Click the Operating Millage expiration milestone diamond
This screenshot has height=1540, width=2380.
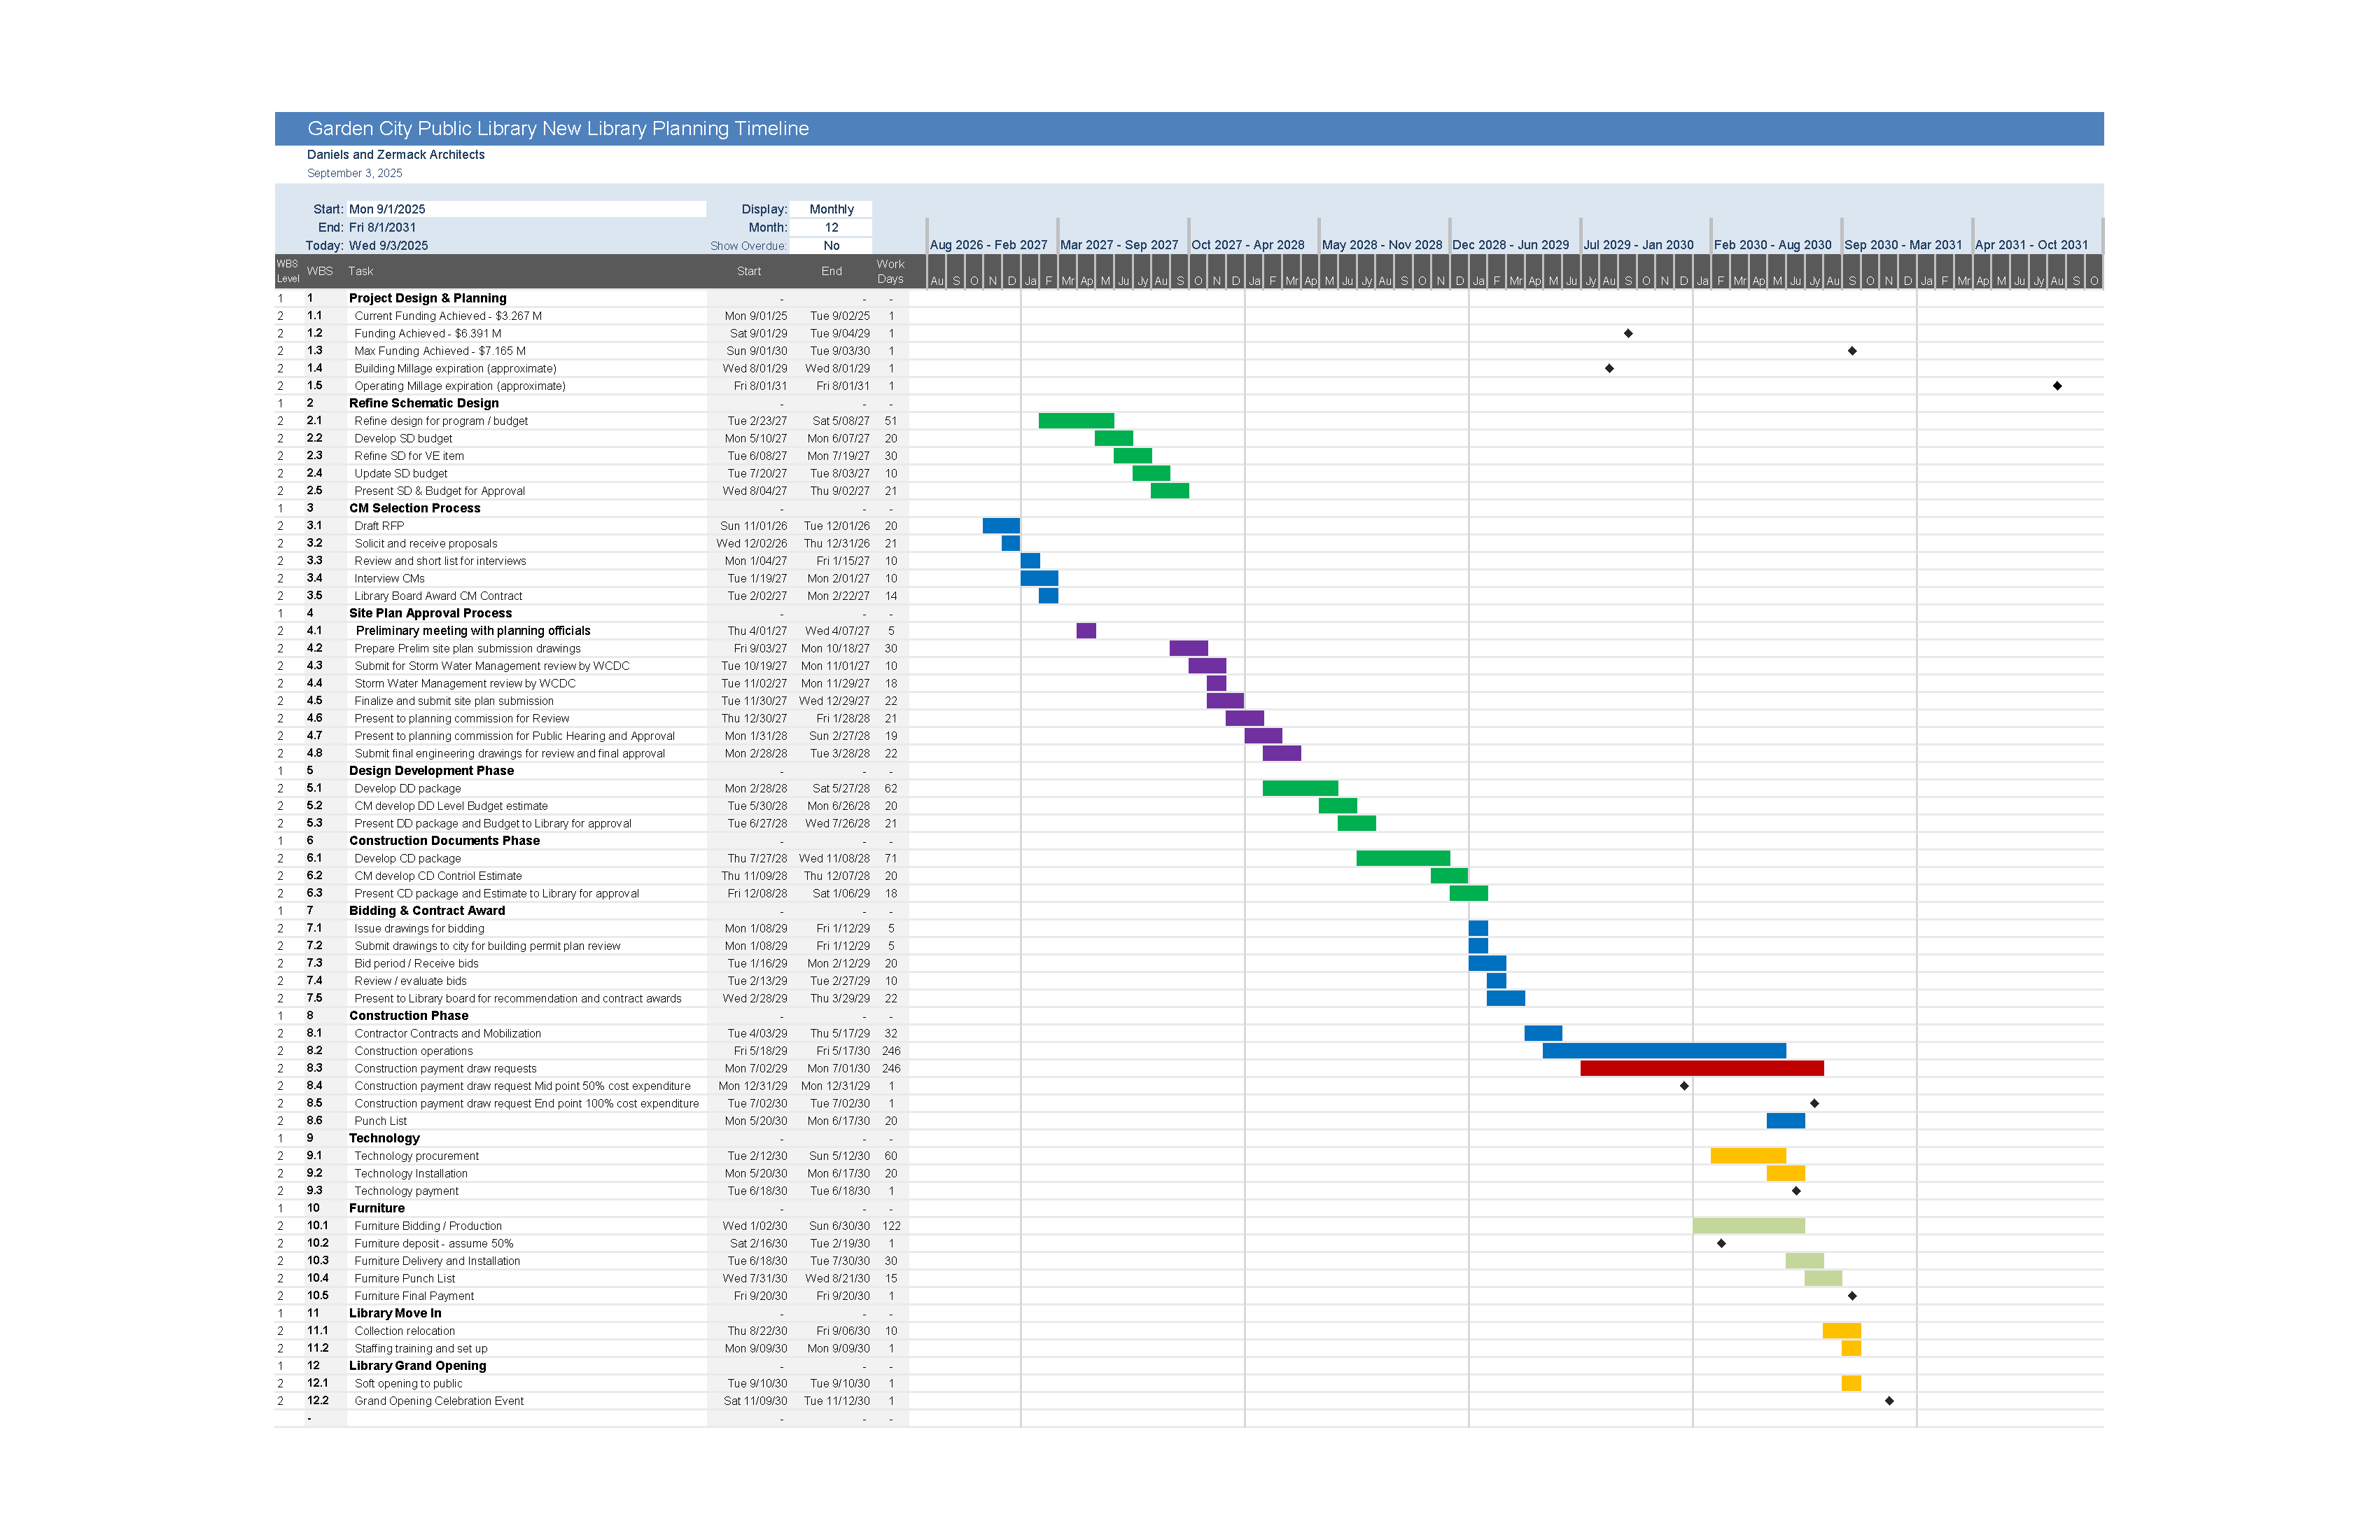point(2057,386)
